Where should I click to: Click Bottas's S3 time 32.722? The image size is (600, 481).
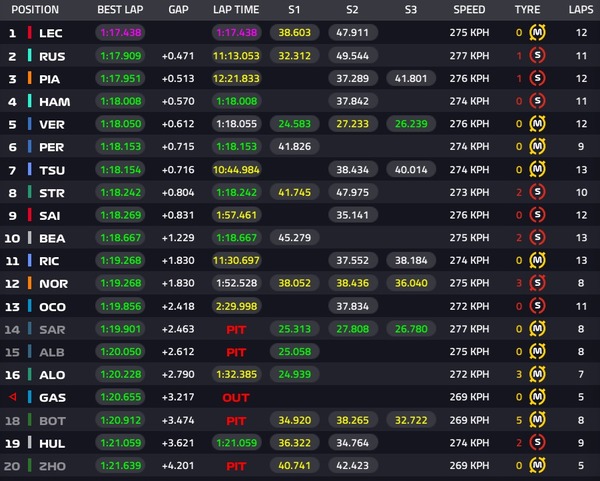411,420
